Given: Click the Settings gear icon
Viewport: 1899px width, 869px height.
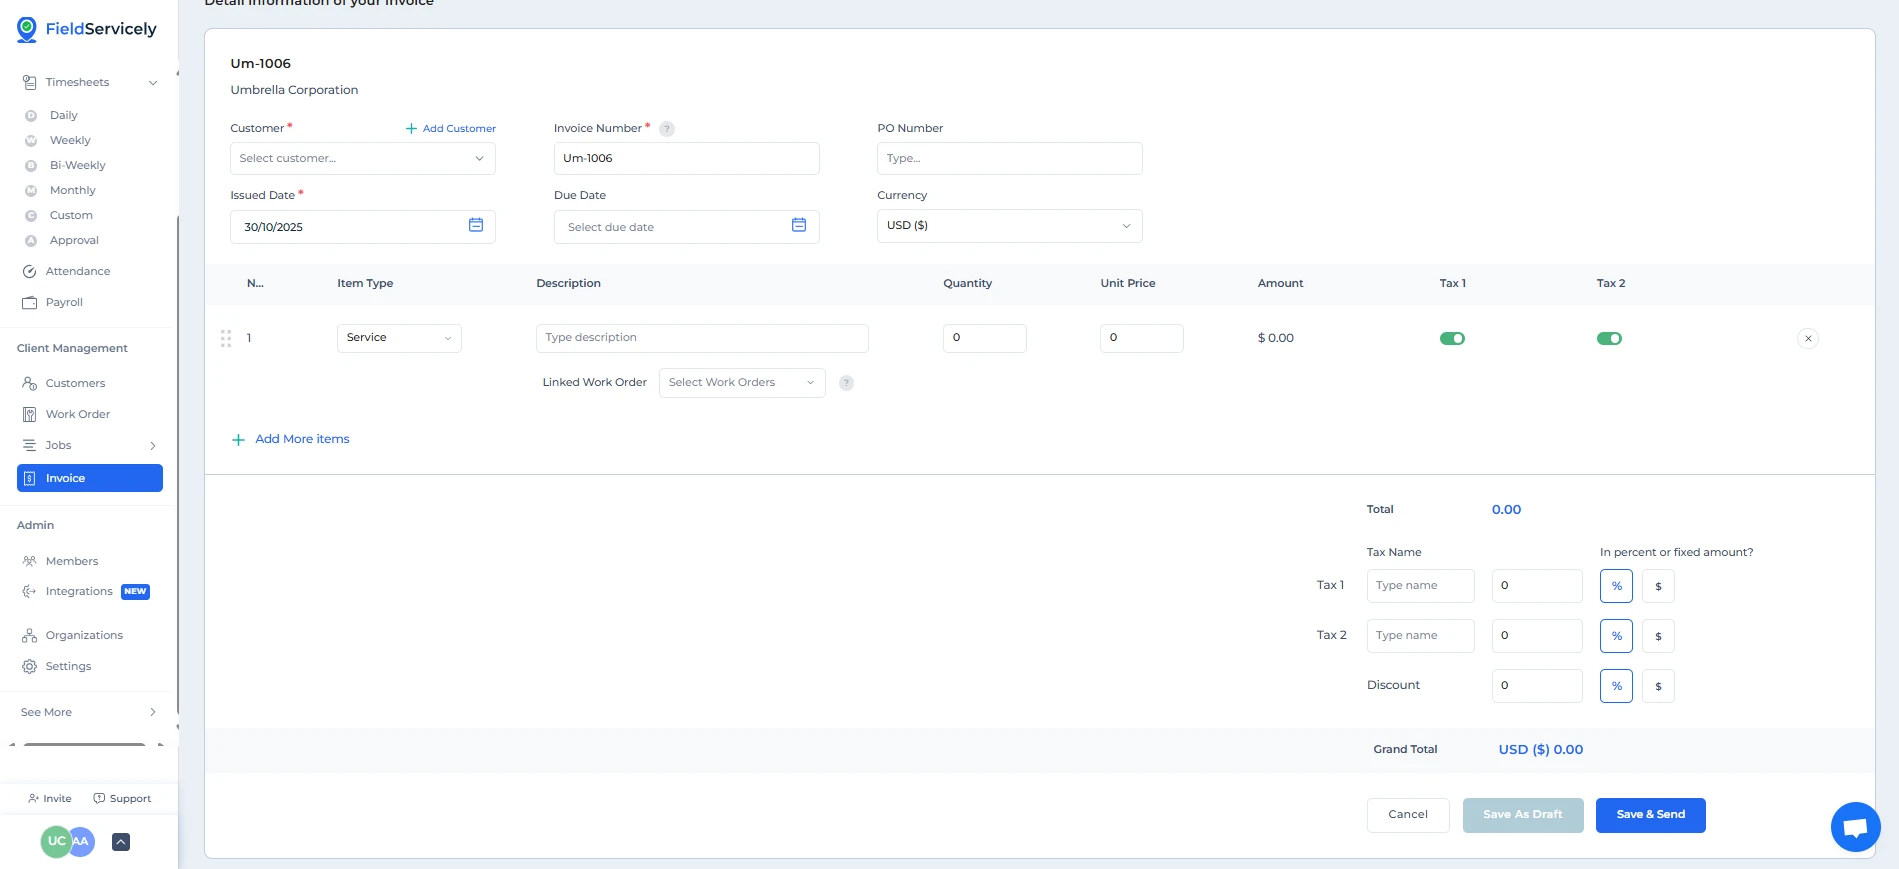Looking at the screenshot, I should click(x=30, y=666).
